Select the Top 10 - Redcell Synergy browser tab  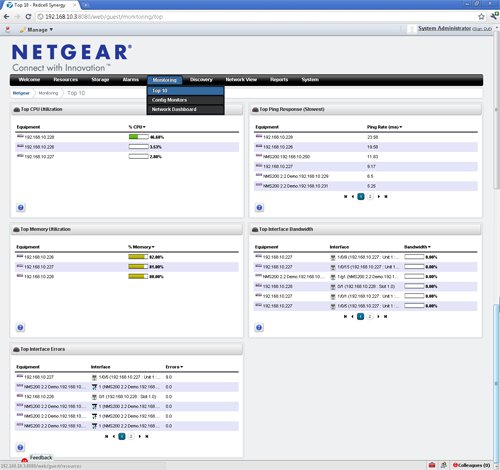42,5
